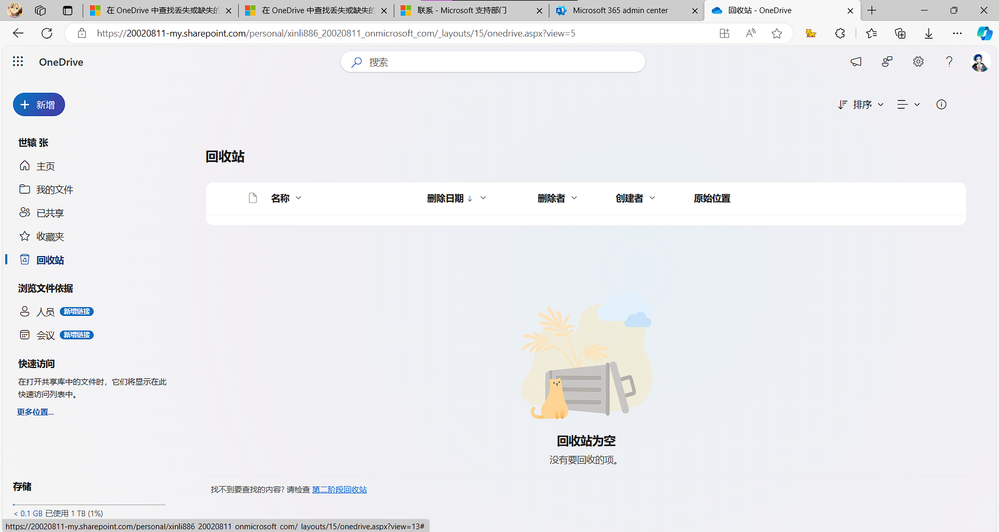Close the 回收站 - OneDrive tab
Screen dimensions: 999x532
850,10
